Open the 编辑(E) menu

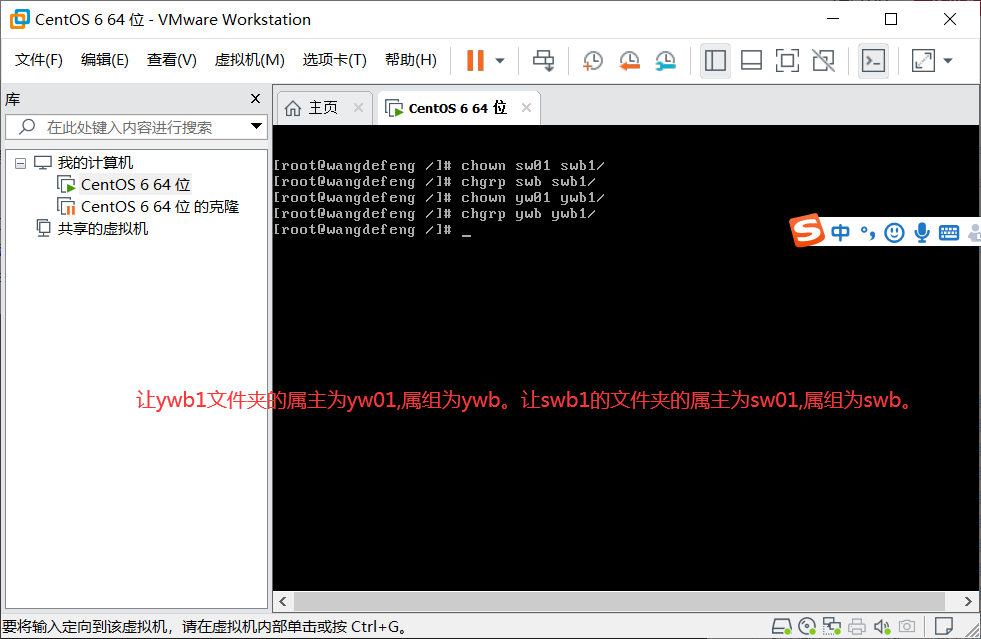(x=104, y=60)
